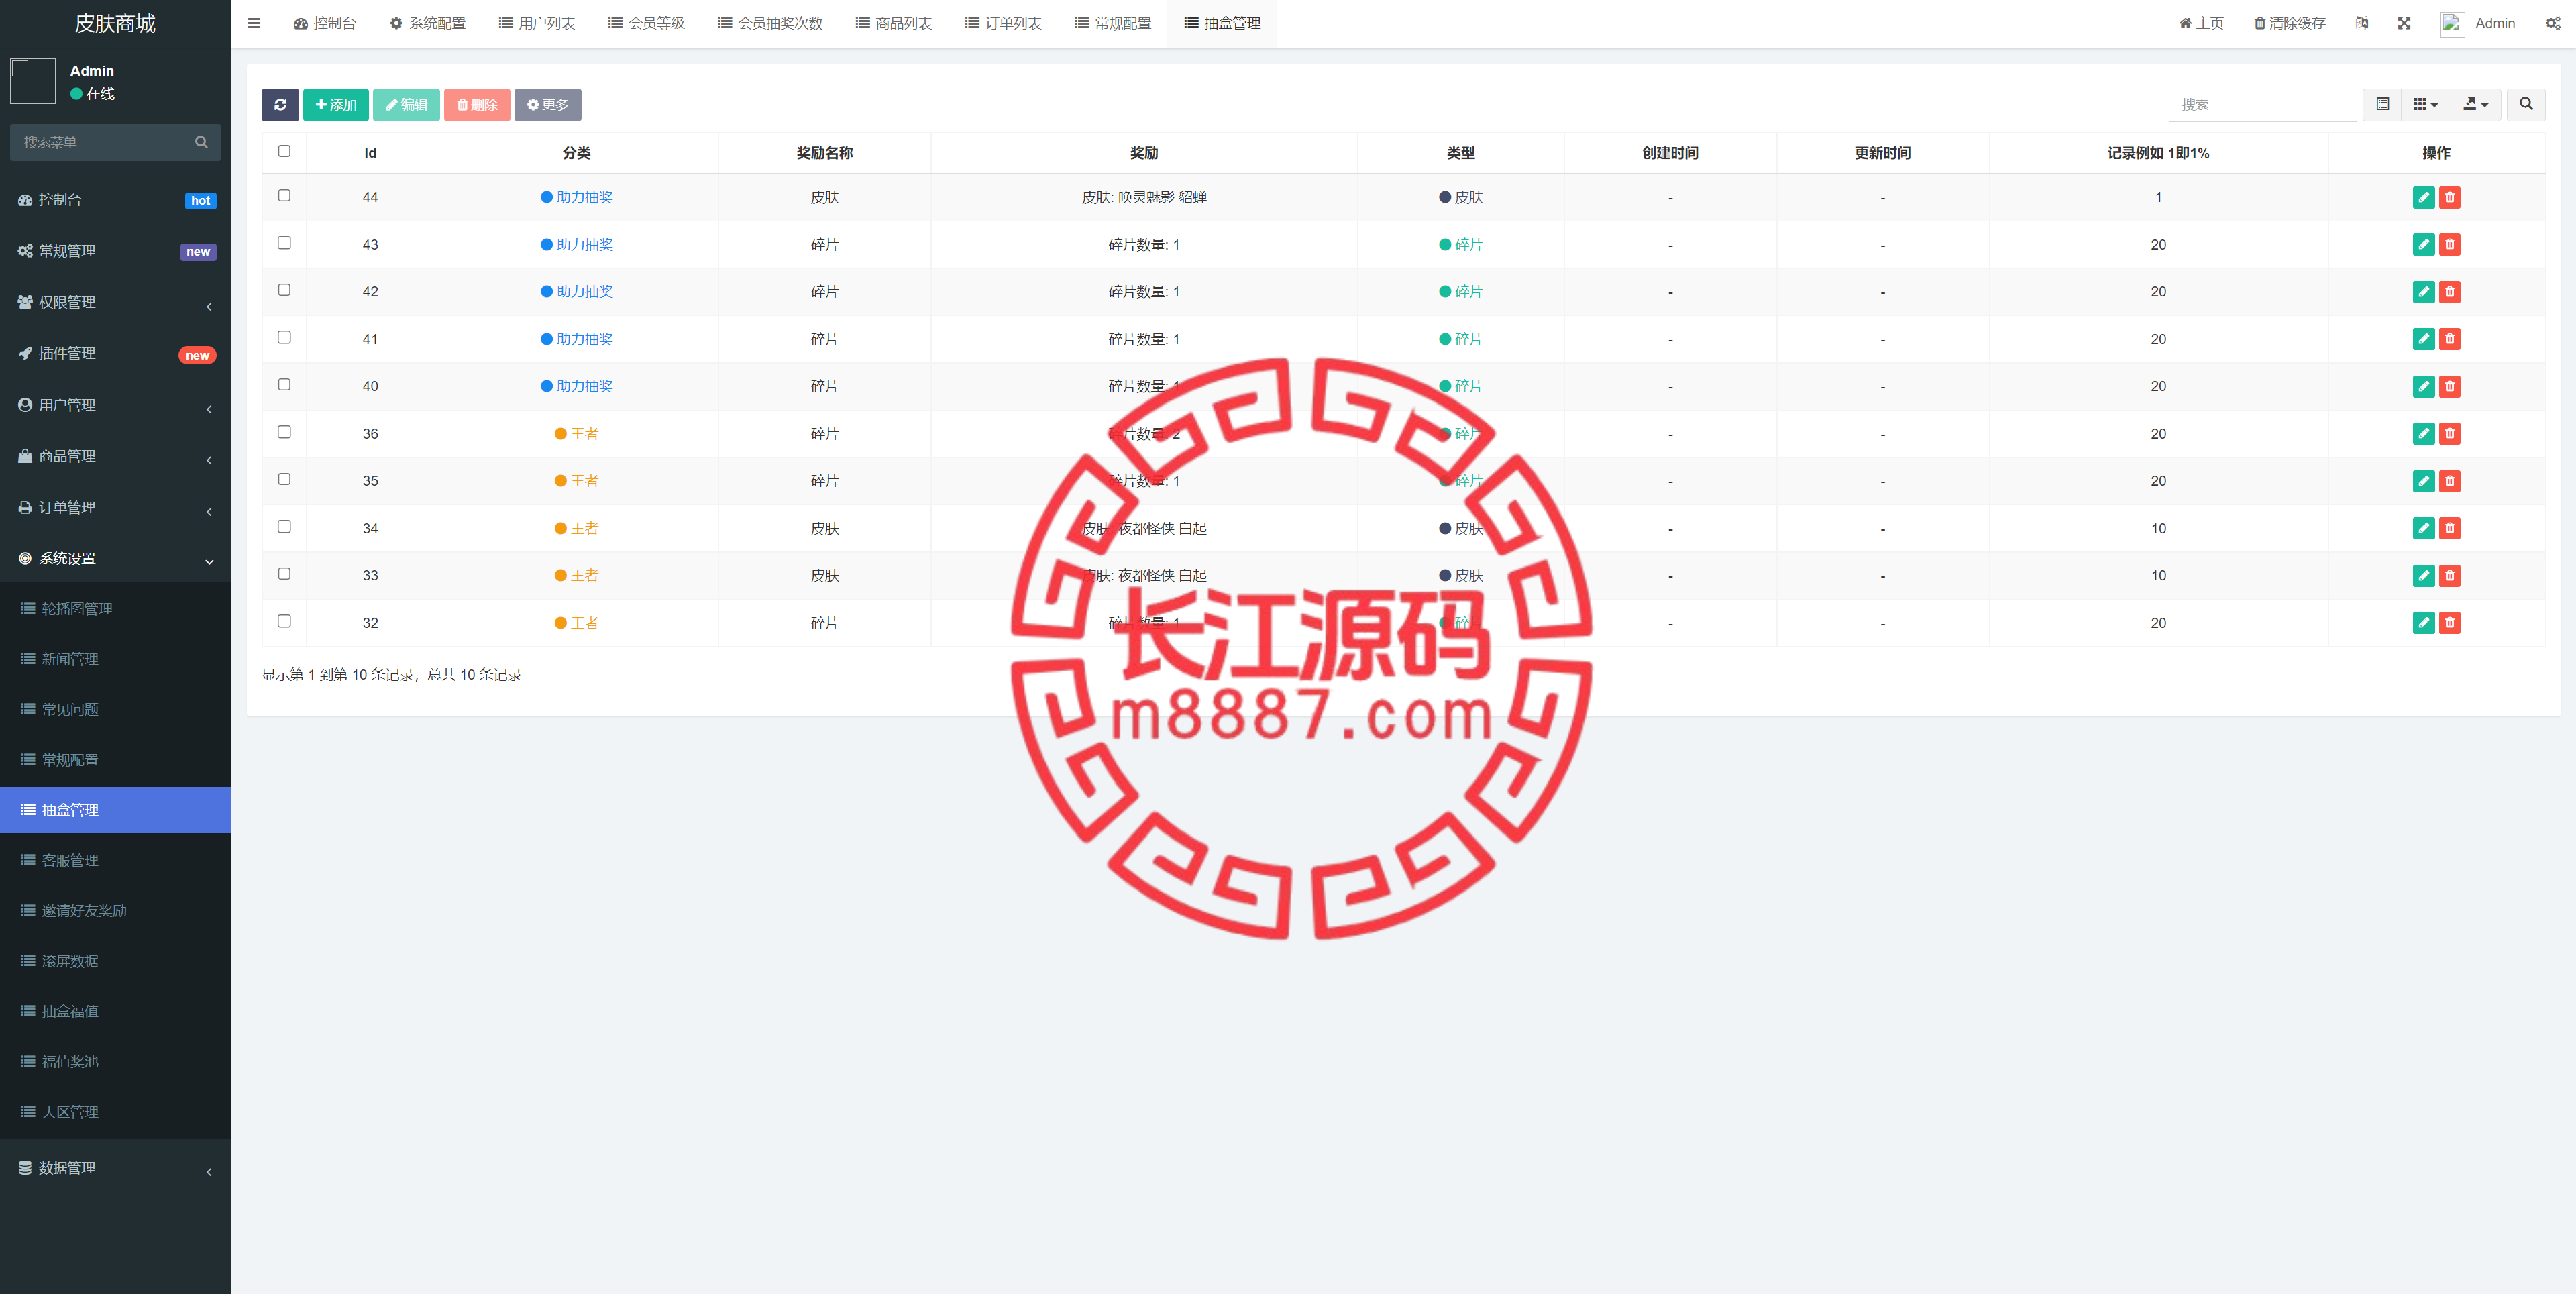
Task: Click the 碎片 type link in row 43
Action: point(1461,244)
